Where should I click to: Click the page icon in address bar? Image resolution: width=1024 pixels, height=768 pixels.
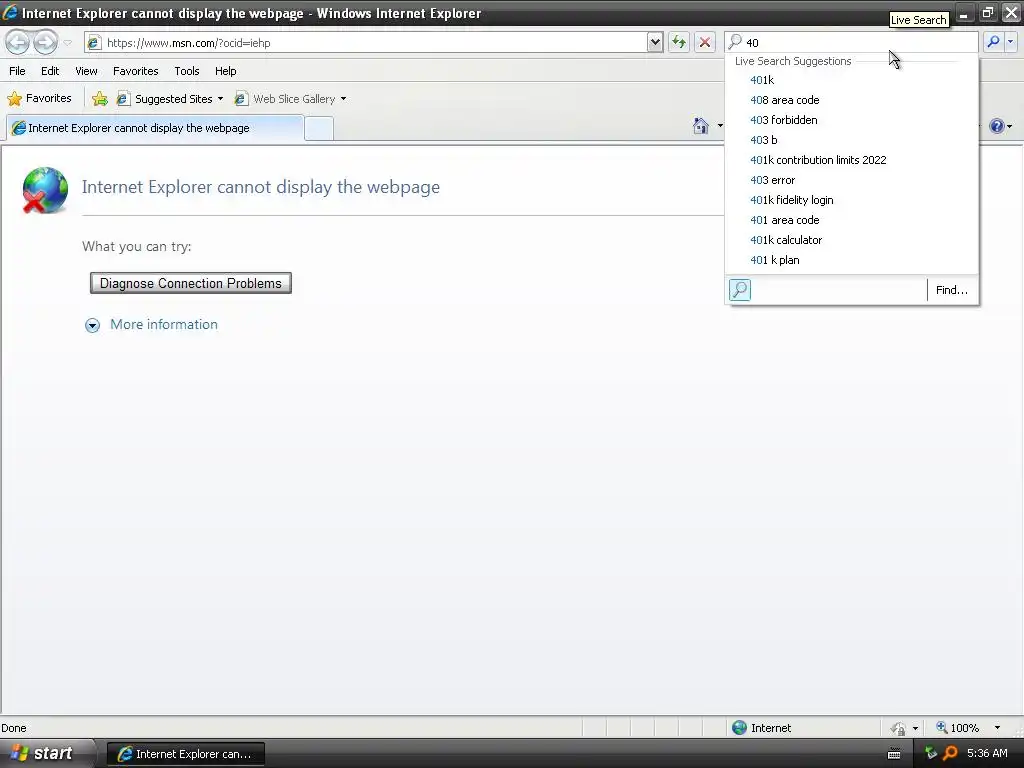click(94, 42)
